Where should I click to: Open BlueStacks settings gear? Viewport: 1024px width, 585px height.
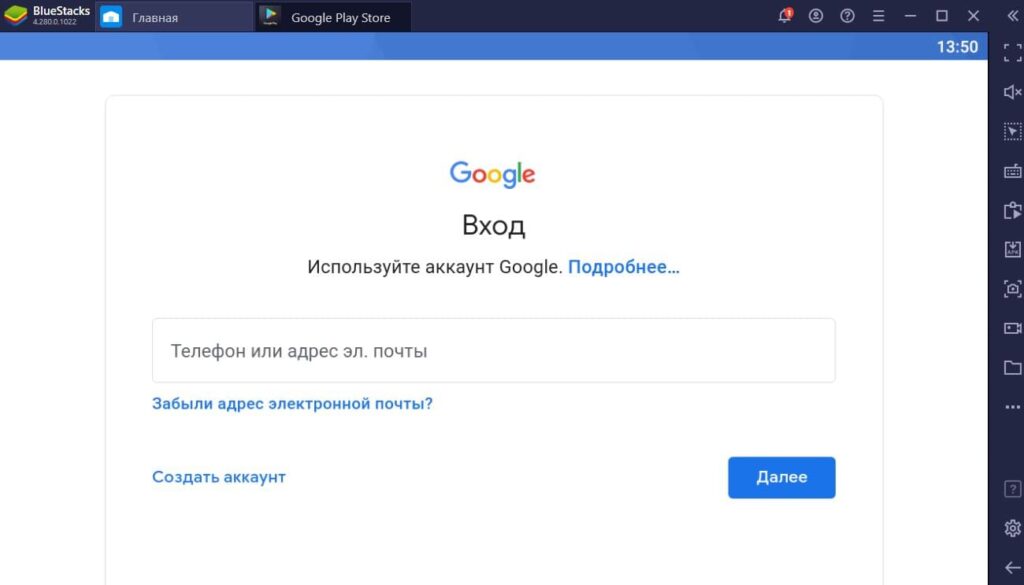click(1012, 527)
